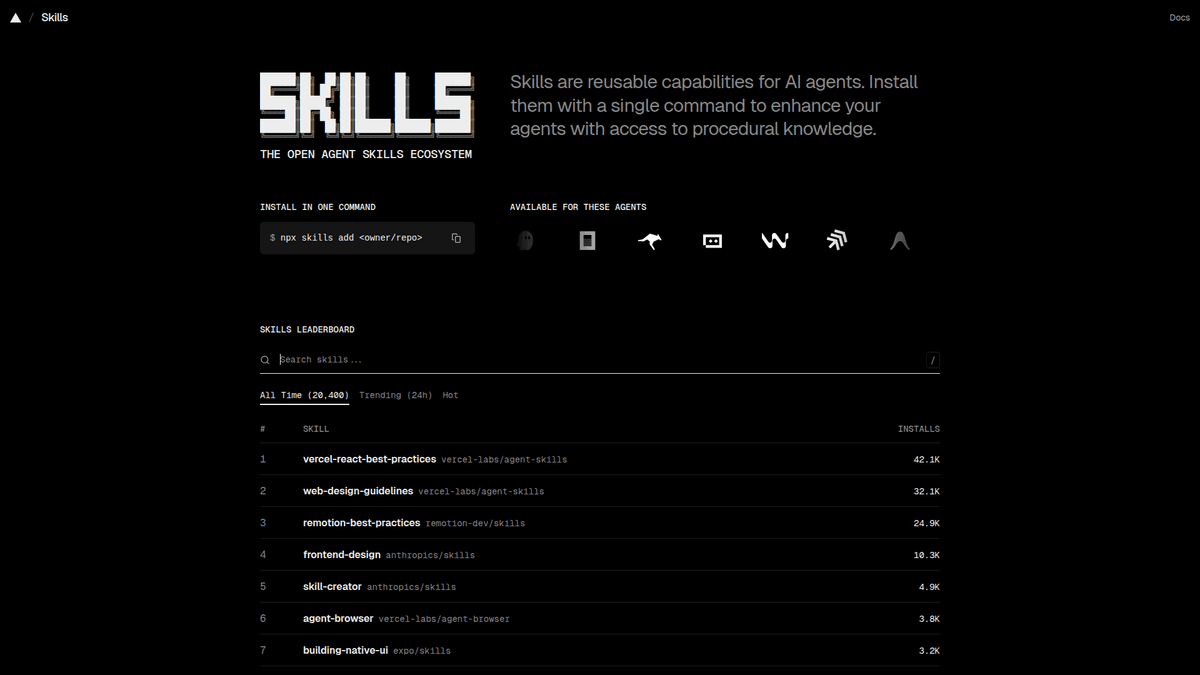1200x675 pixels.
Task: Select the kangaroo agent icon
Action: pyautogui.click(x=649, y=240)
